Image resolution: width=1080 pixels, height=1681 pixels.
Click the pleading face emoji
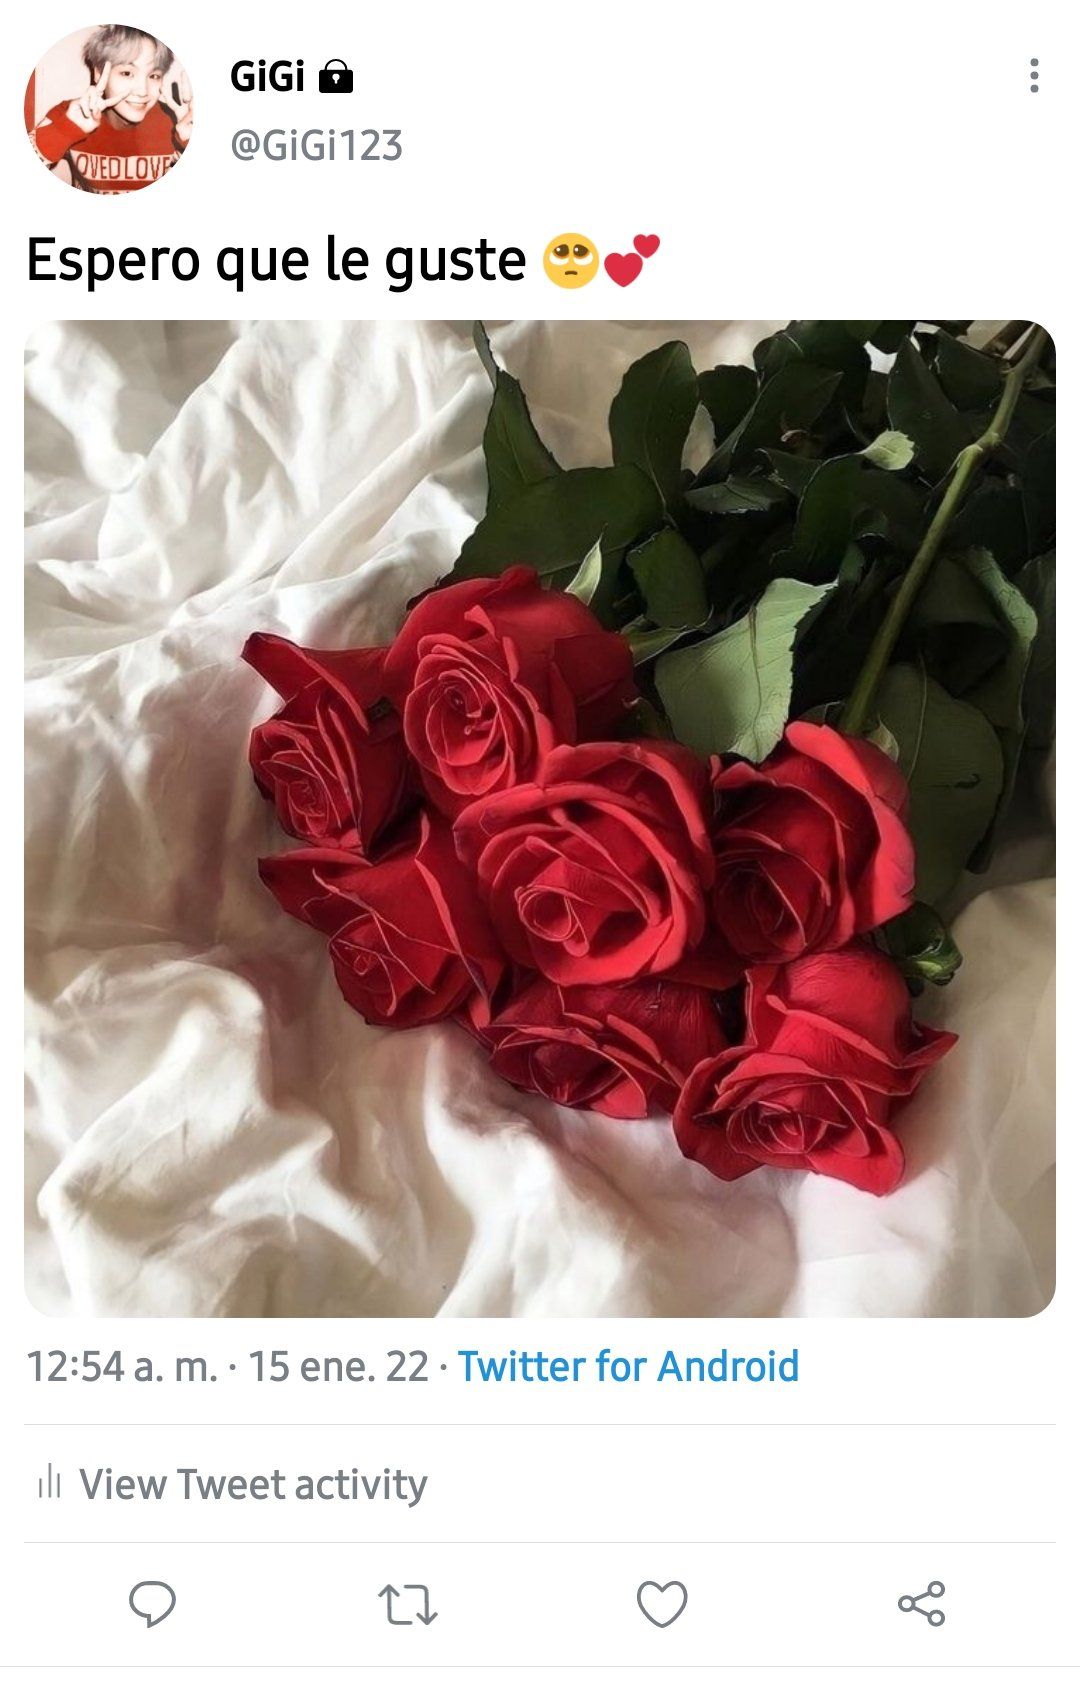(570, 261)
